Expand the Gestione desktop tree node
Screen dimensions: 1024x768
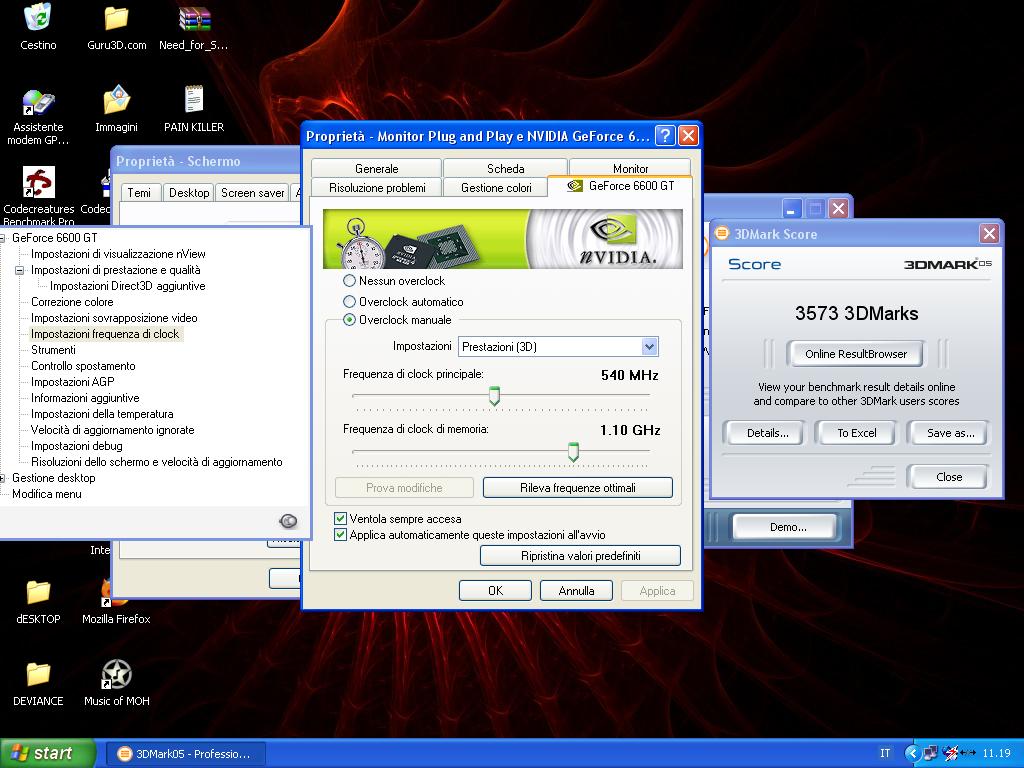pos(3,478)
